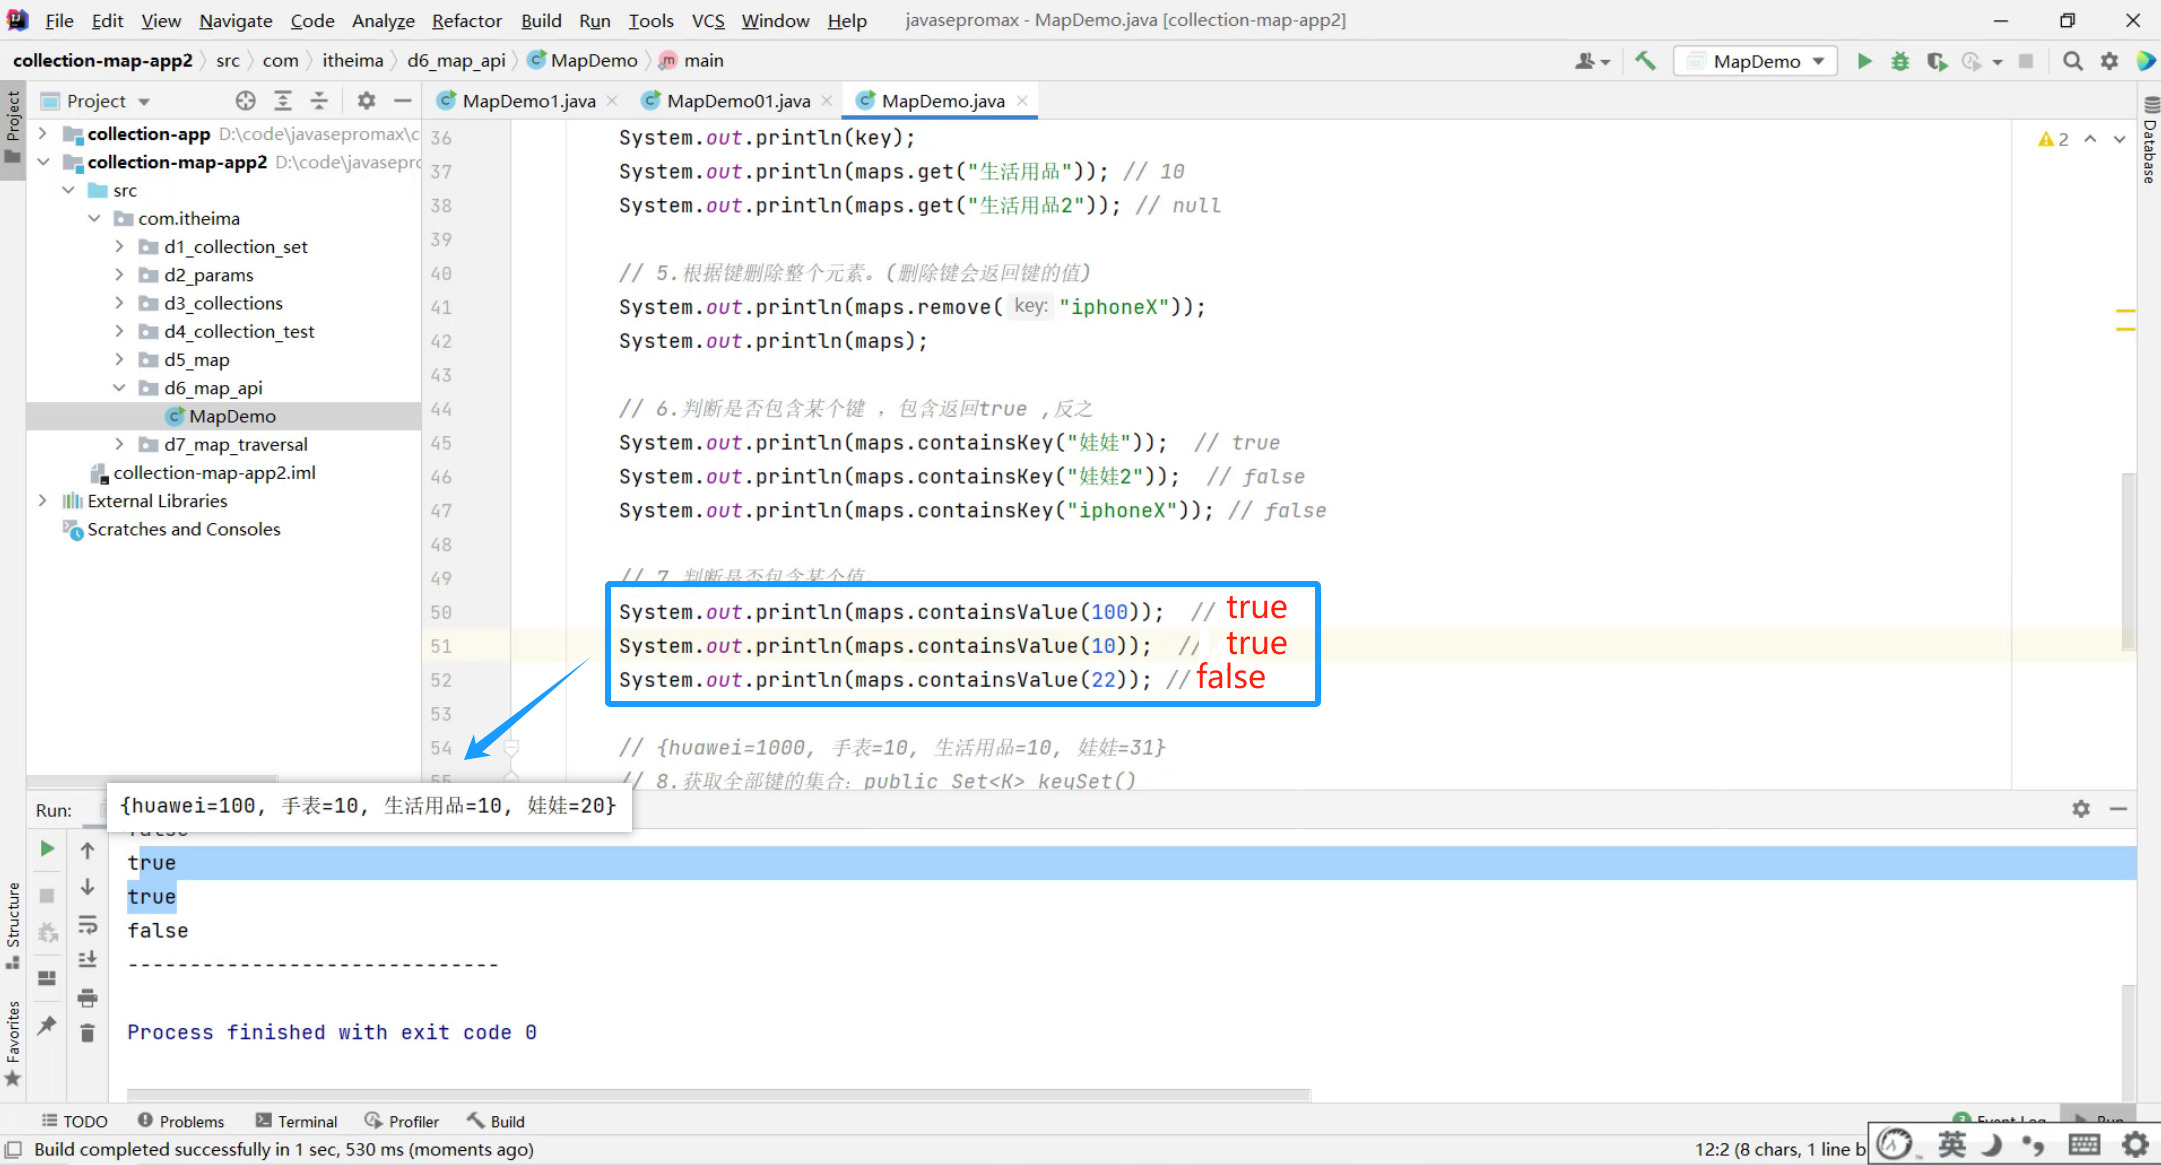
Task: Open the Refactor menu
Action: pos(466,20)
